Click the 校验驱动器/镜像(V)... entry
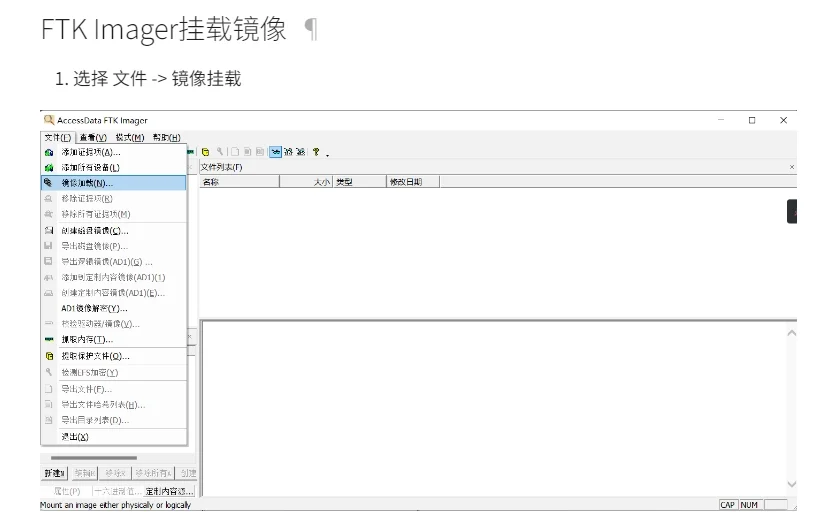 [114, 324]
